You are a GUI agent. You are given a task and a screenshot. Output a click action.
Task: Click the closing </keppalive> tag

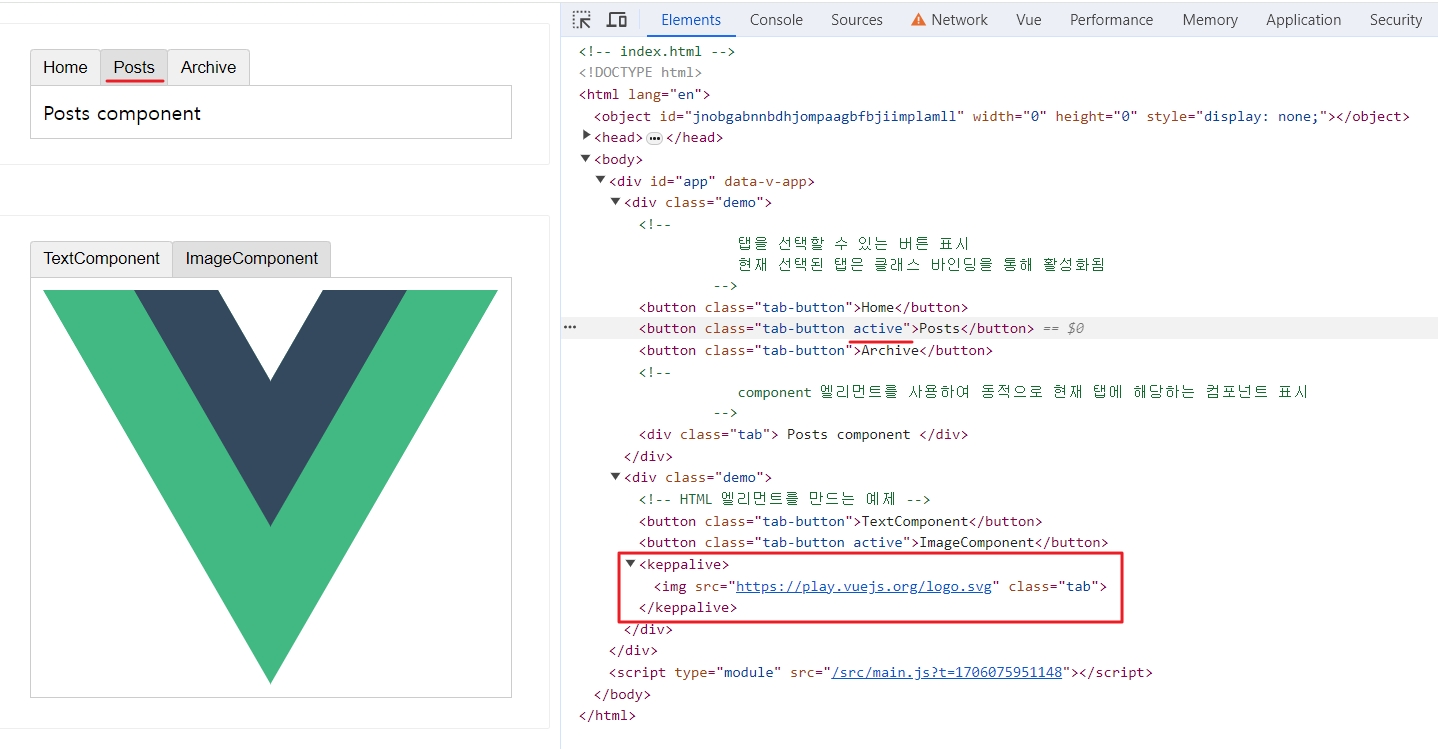[x=687, y=607]
